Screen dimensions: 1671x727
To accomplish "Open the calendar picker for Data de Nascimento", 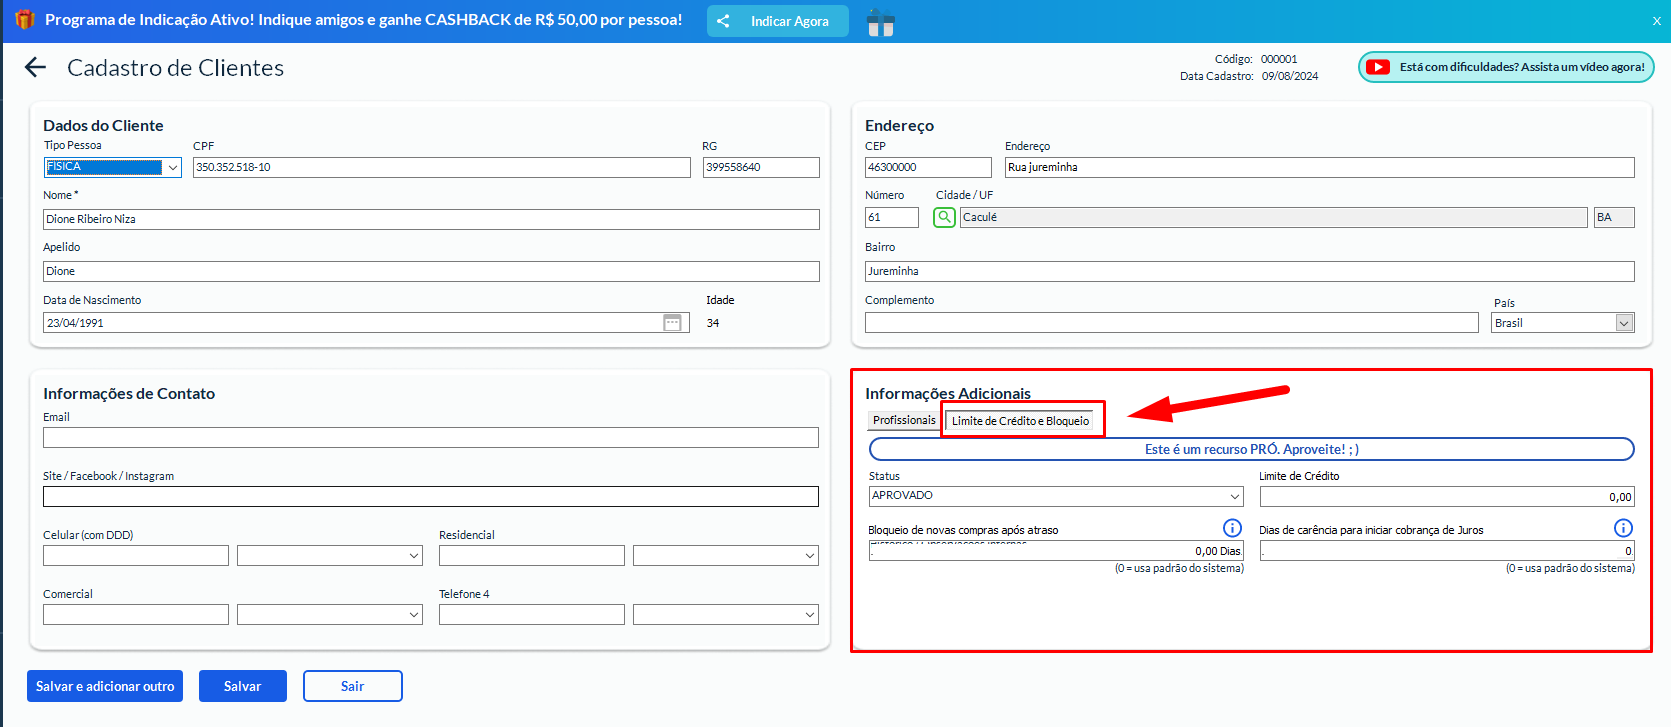I will tap(673, 323).
